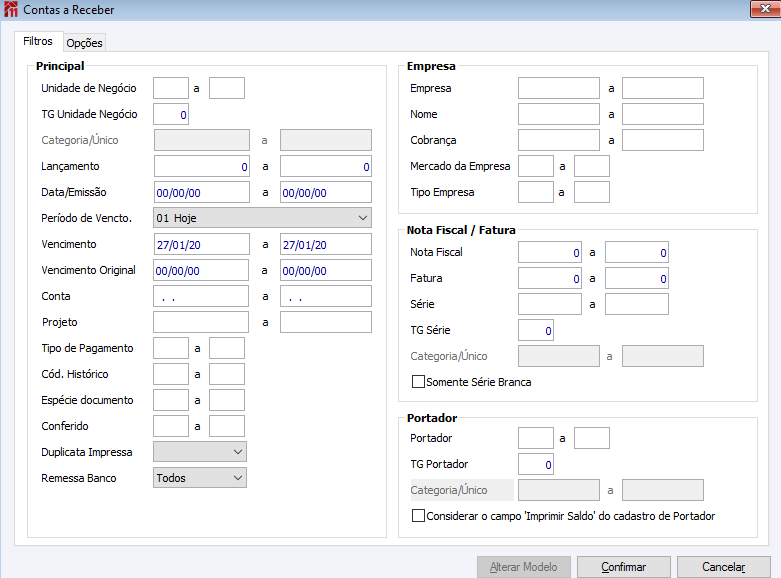This screenshot has width=781, height=578.
Task: Close the Contas a Receber dialog
Action: tap(765, 9)
